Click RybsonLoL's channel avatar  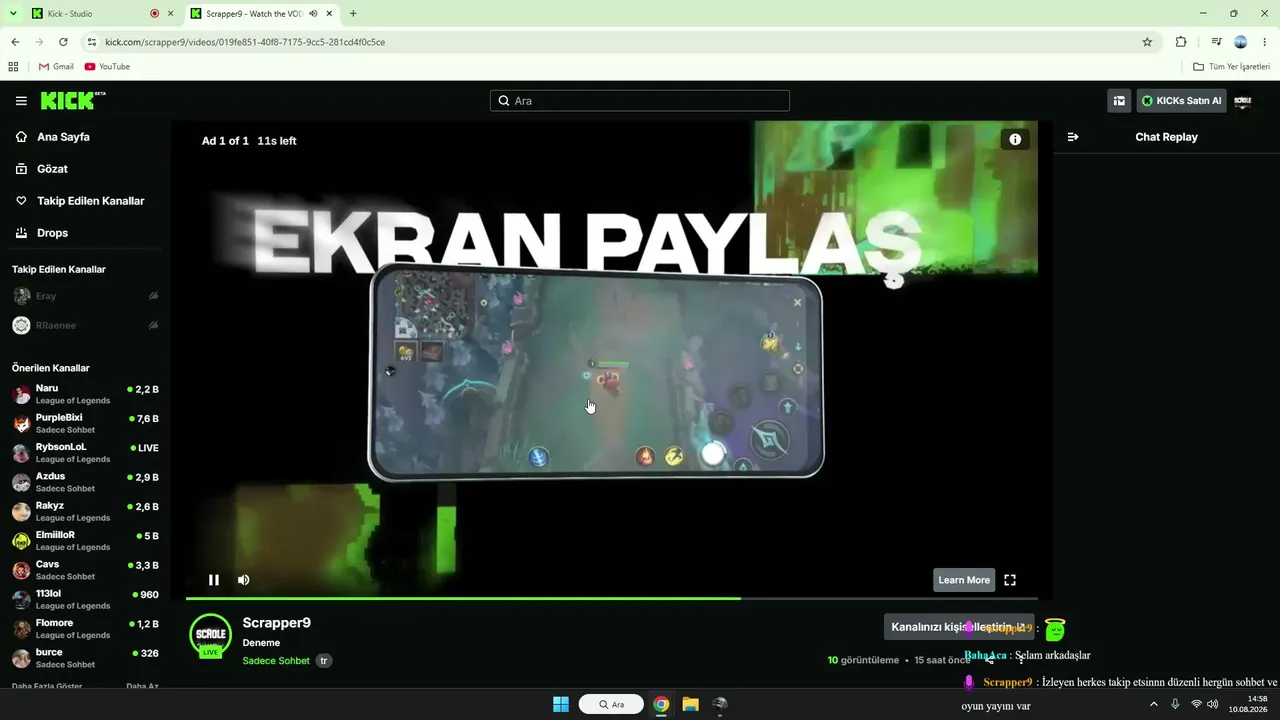point(21,453)
